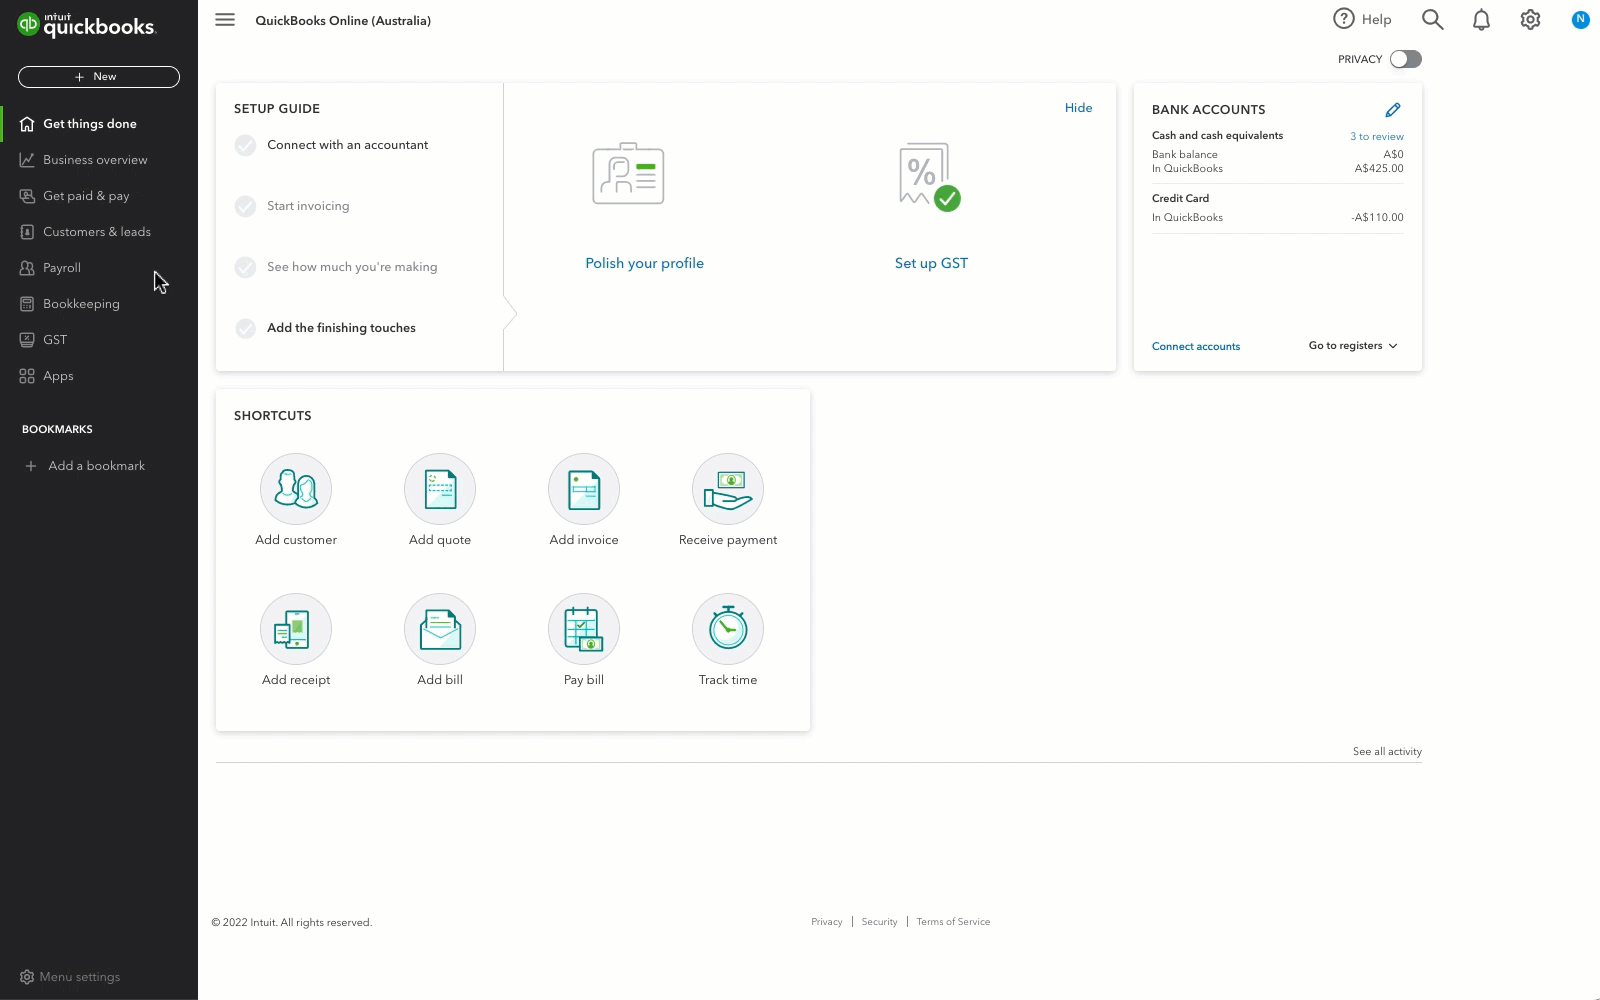Click the Pay bill shortcut icon
This screenshot has height=1000, width=1600.
[584, 629]
